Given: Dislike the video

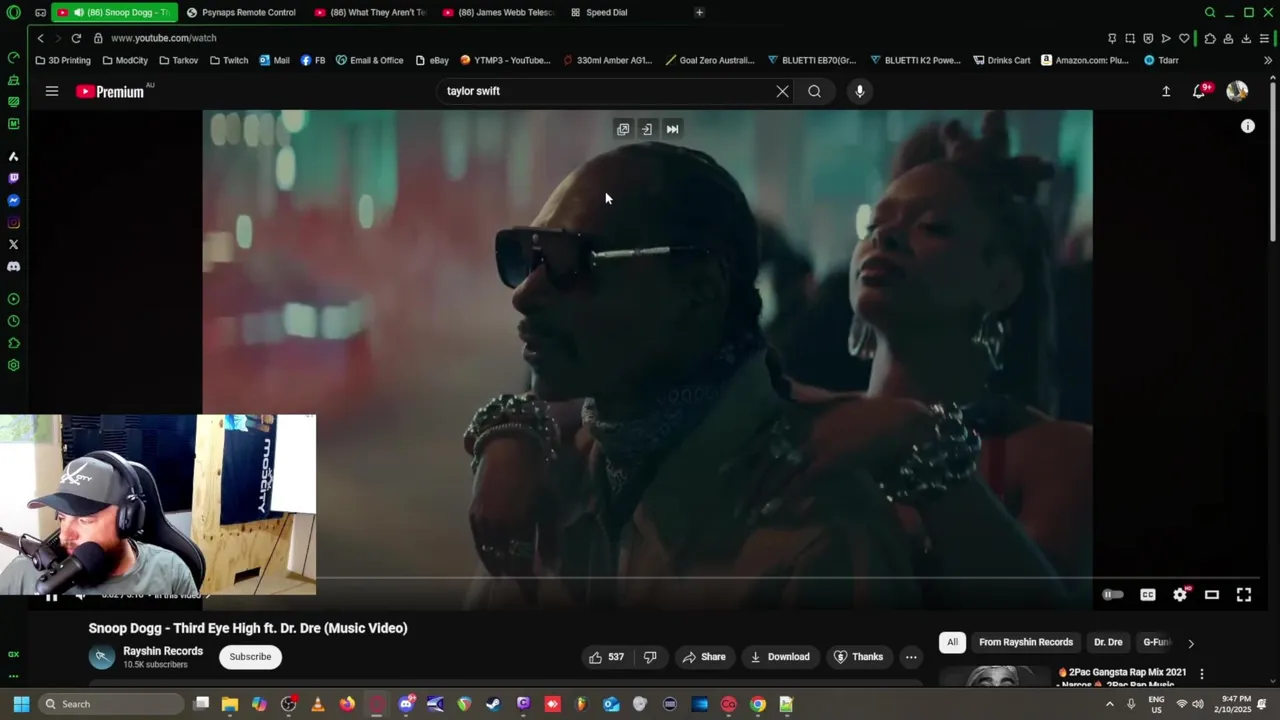Looking at the screenshot, I should [x=650, y=657].
